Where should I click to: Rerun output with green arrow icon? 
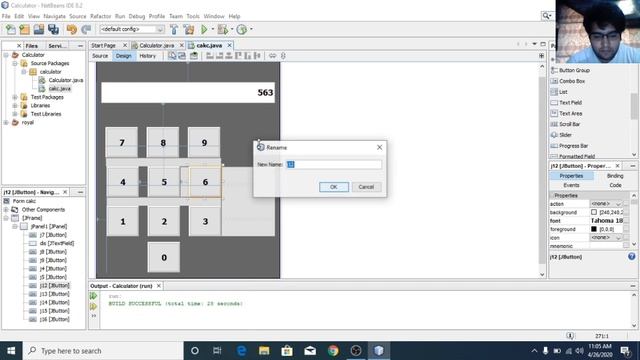(x=93, y=296)
